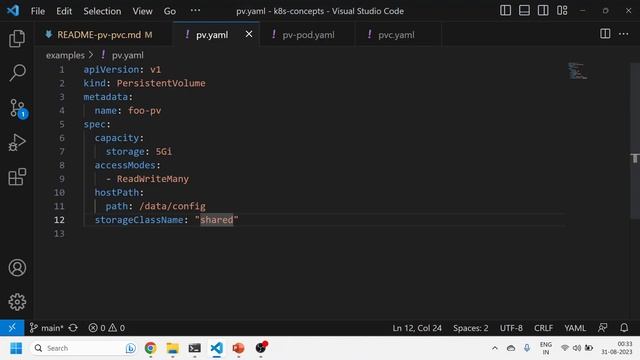
Task: Click the VS Code logo icon
Action: (x=13, y=11)
